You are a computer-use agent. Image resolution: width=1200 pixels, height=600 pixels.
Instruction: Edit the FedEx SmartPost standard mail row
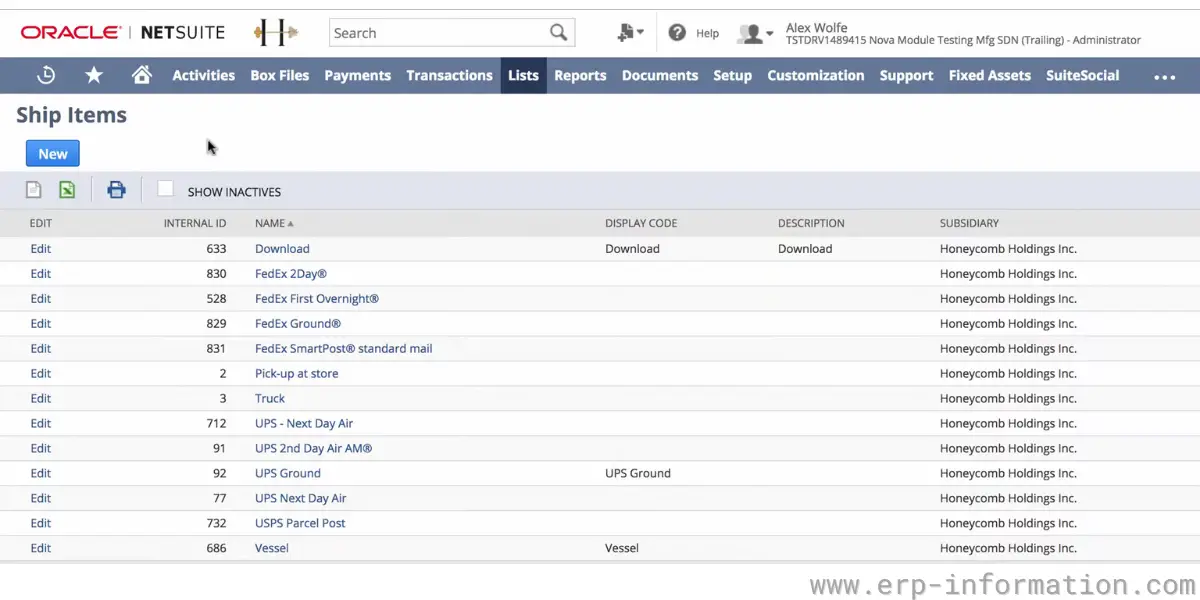click(40, 349)
